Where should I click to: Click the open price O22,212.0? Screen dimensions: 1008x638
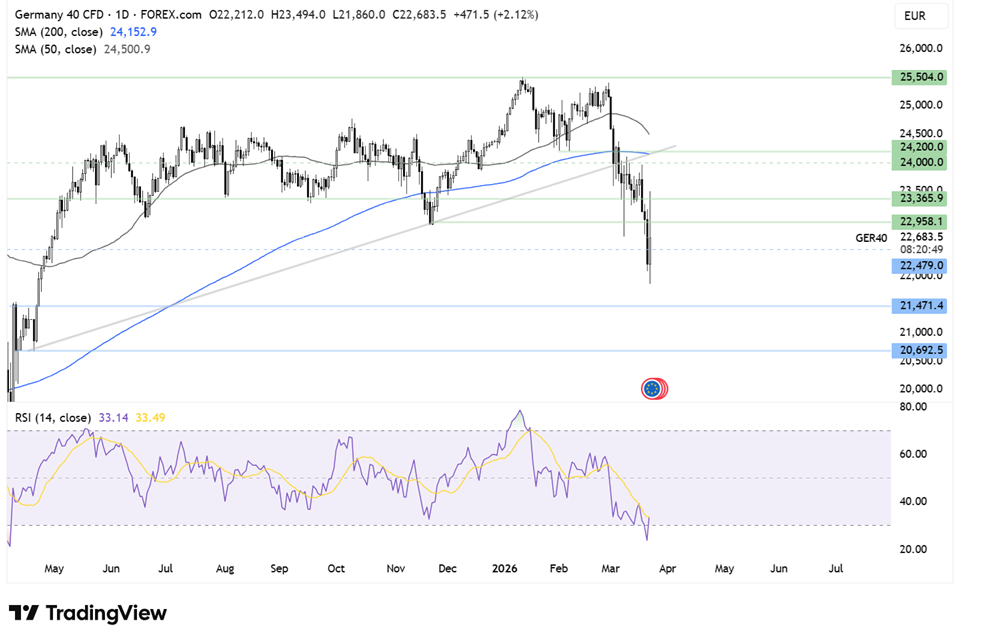[x=236, y=14]
